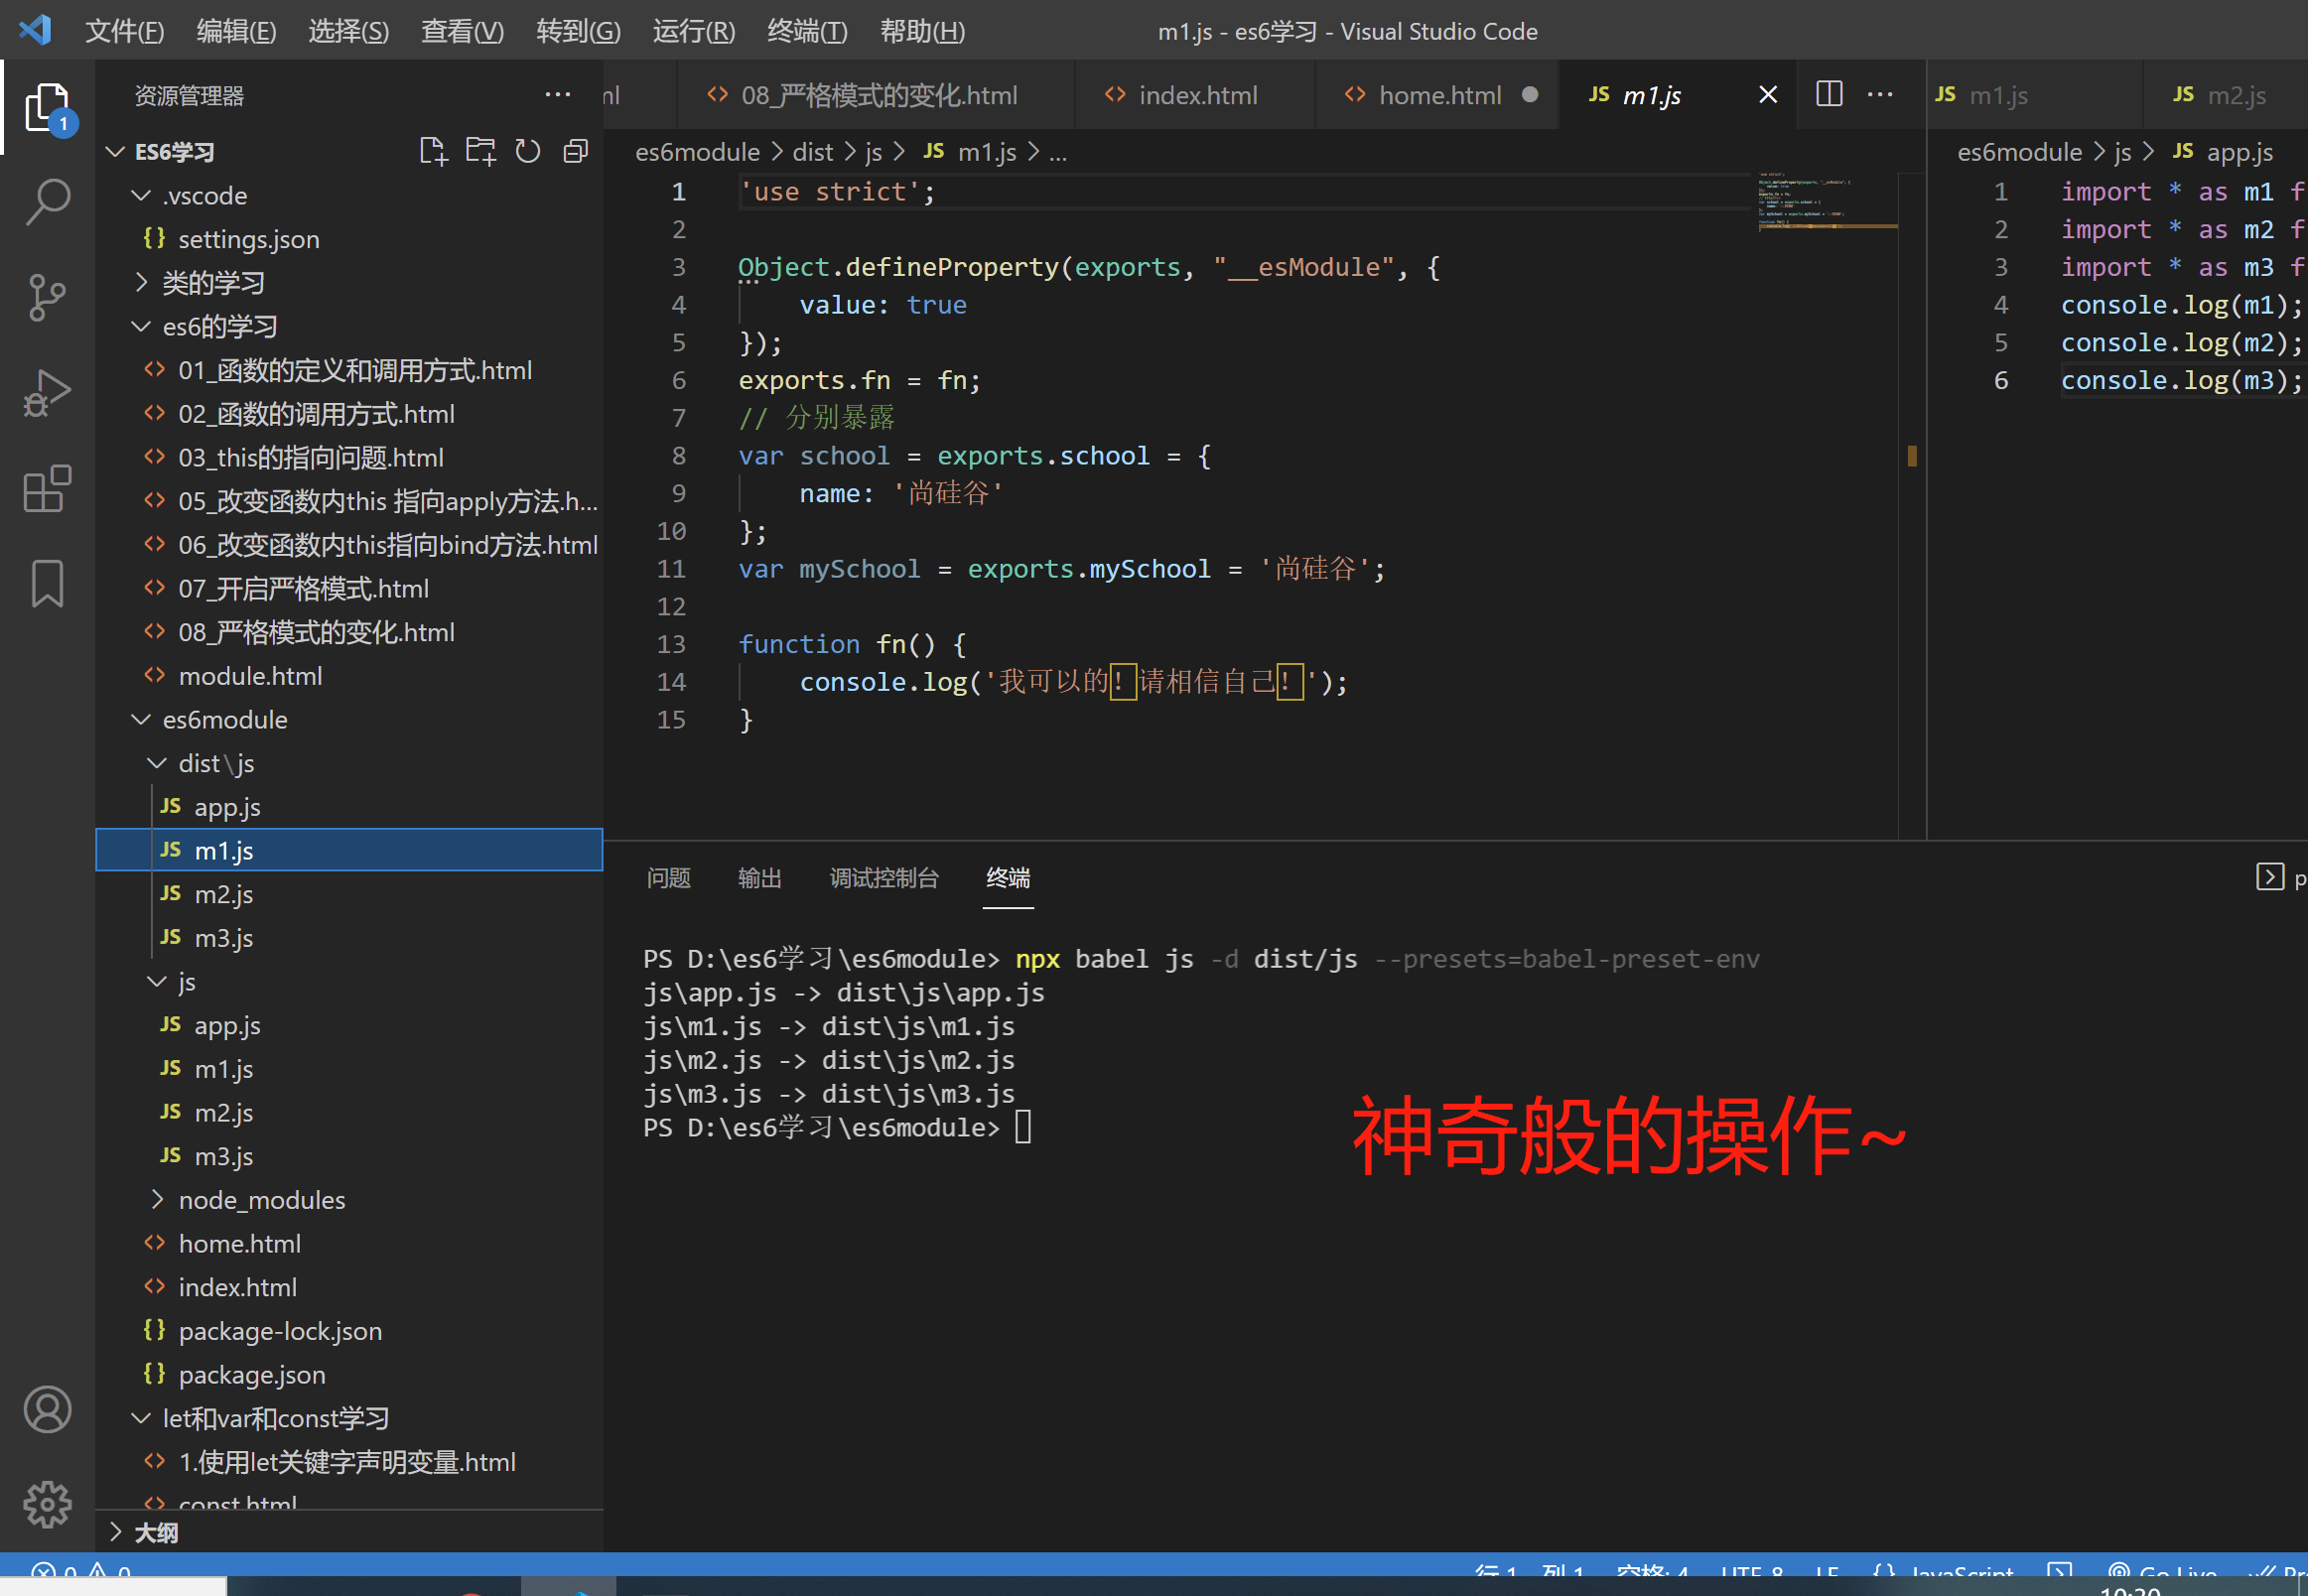This screenshot has width=2308, height=1596.
Task: Switch to the 调试控制台 panel tab
Action: (x=884, y=877)
